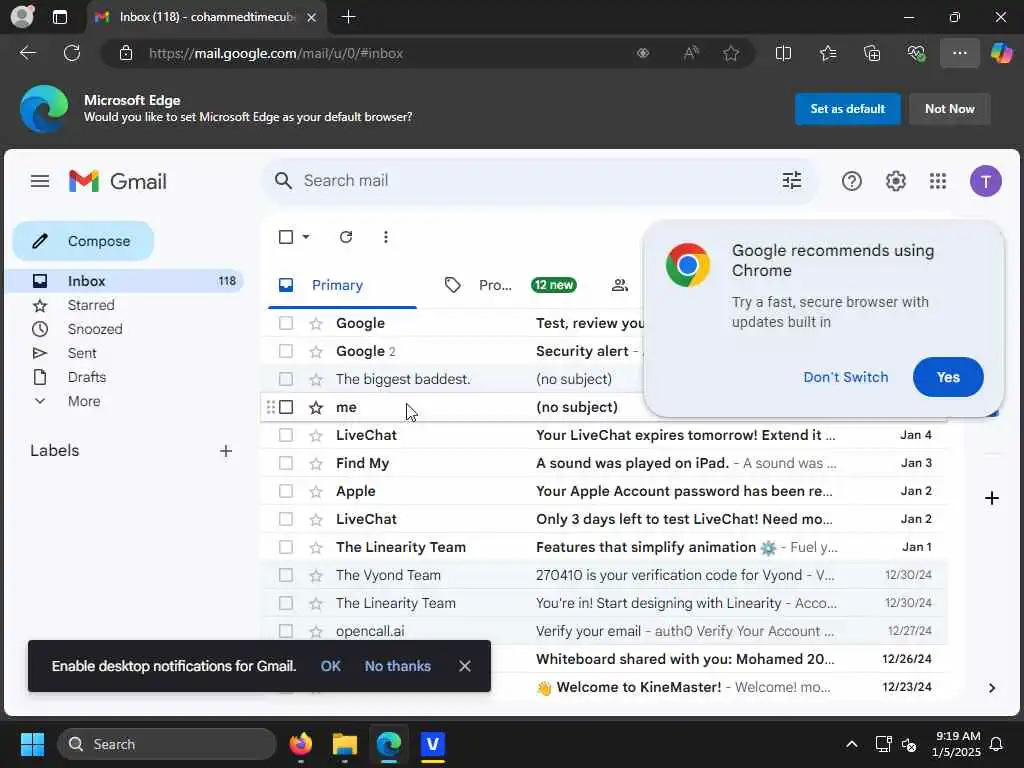Select LiveChat expires tomorrow email checkbox
The height and width of the screenshot is (768, 1024).
(286, 436)
